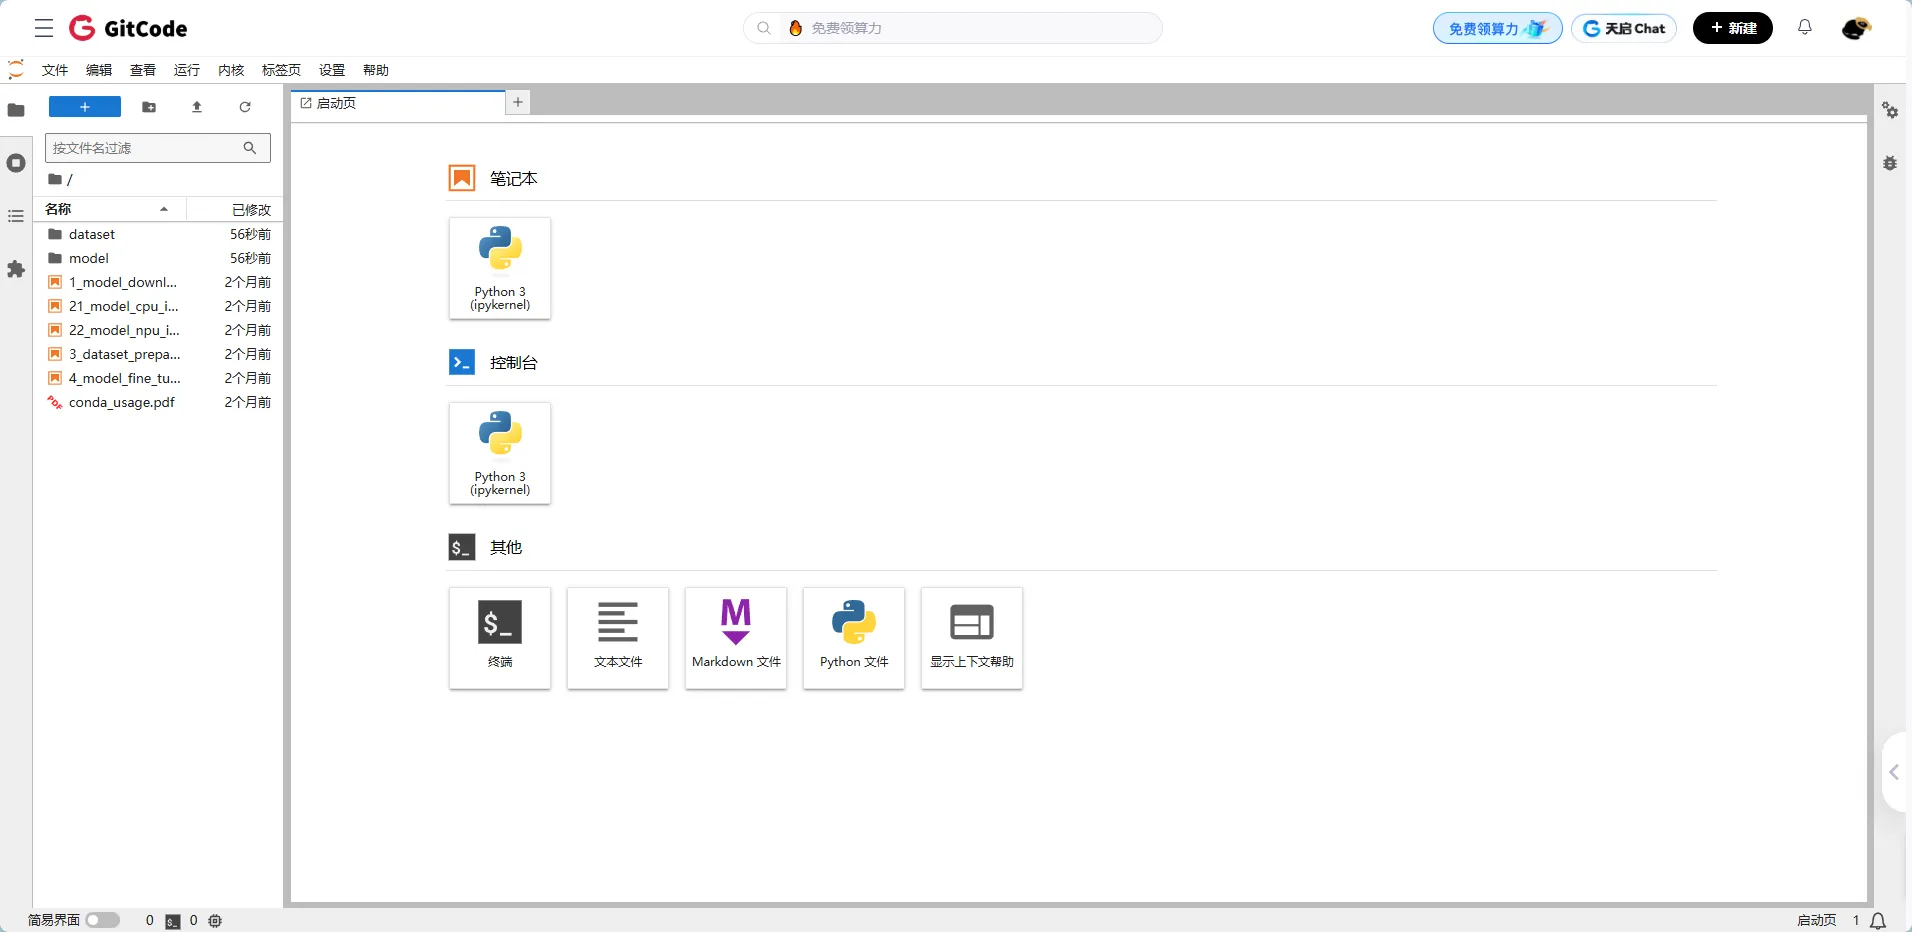
Task: Toggle the 简易界面 switch
Action: coord(102,920)
